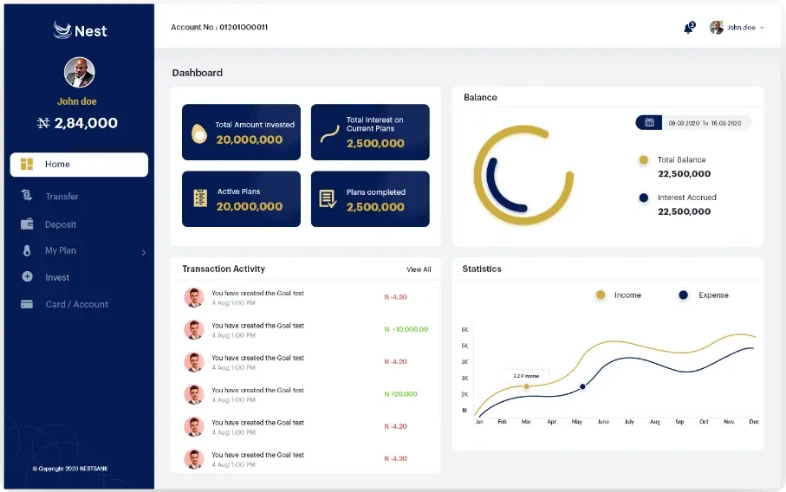
Task: Click the 3.2 K income chart marker
Action: point(526,386)
